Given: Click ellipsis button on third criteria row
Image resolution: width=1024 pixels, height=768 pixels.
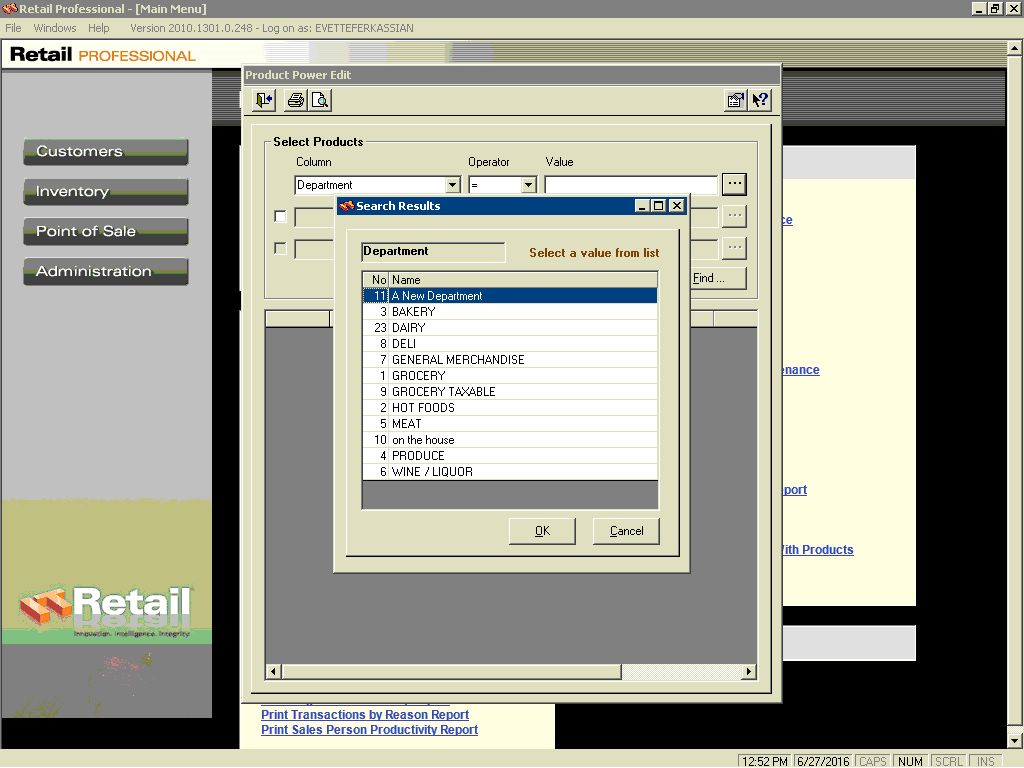Looking at the screenshot, I should coord(734,248).
